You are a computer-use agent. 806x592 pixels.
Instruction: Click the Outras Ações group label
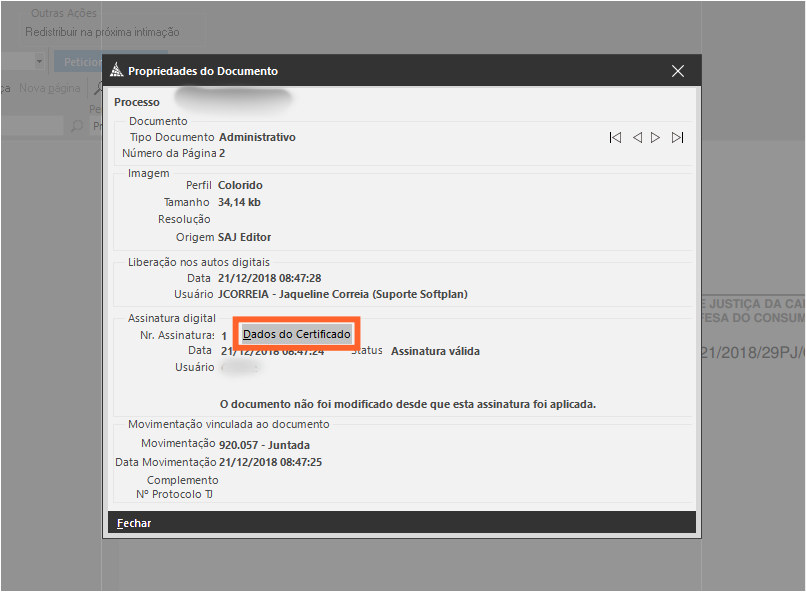(64, 13)
